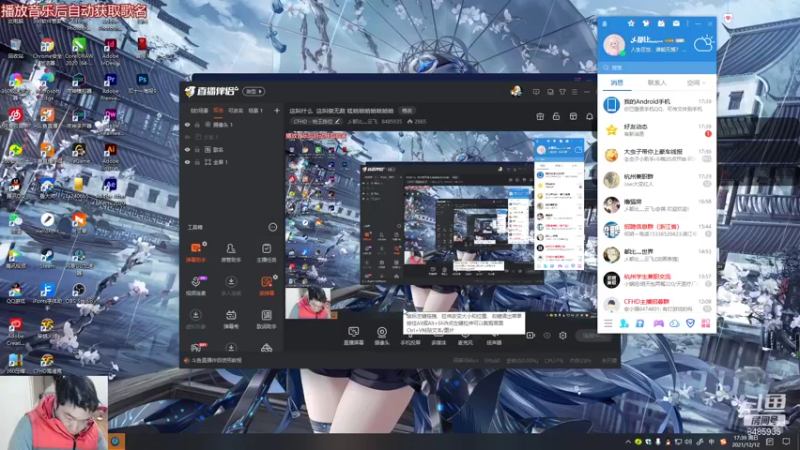Click the start streaming button at bottom right

[593, 335]
